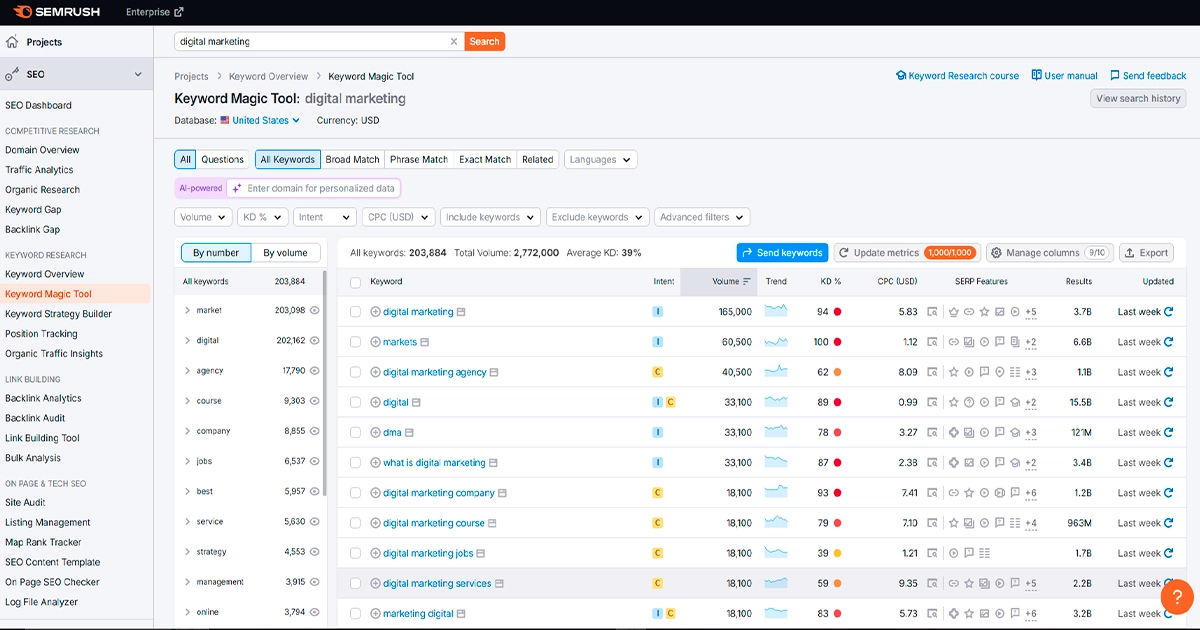Click Send keywords button
The image size is (1200, 630).
tap(783, 253)
